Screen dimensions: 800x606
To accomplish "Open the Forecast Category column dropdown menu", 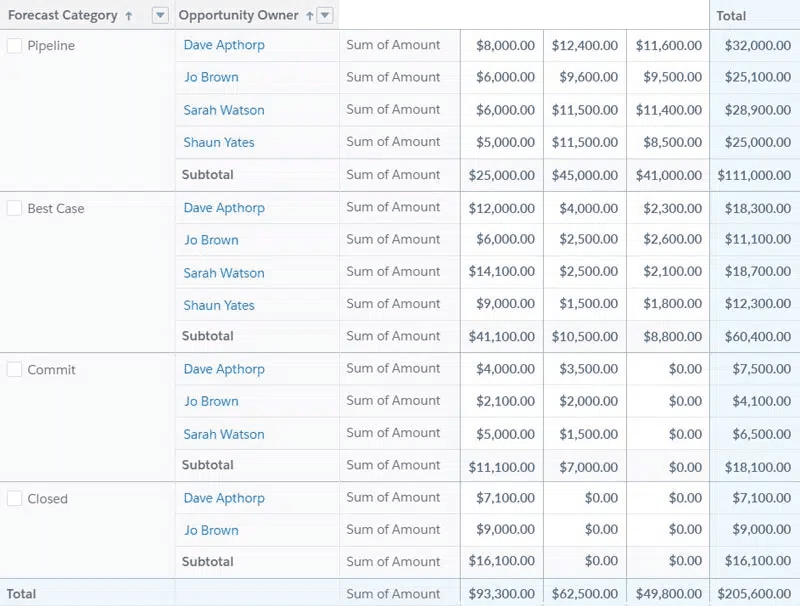I will coord(160,16).
